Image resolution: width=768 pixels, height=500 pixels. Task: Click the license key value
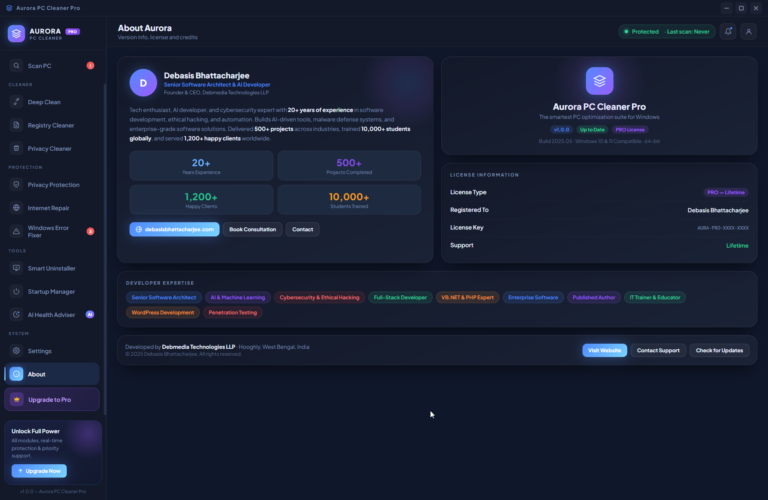(723, 228)
